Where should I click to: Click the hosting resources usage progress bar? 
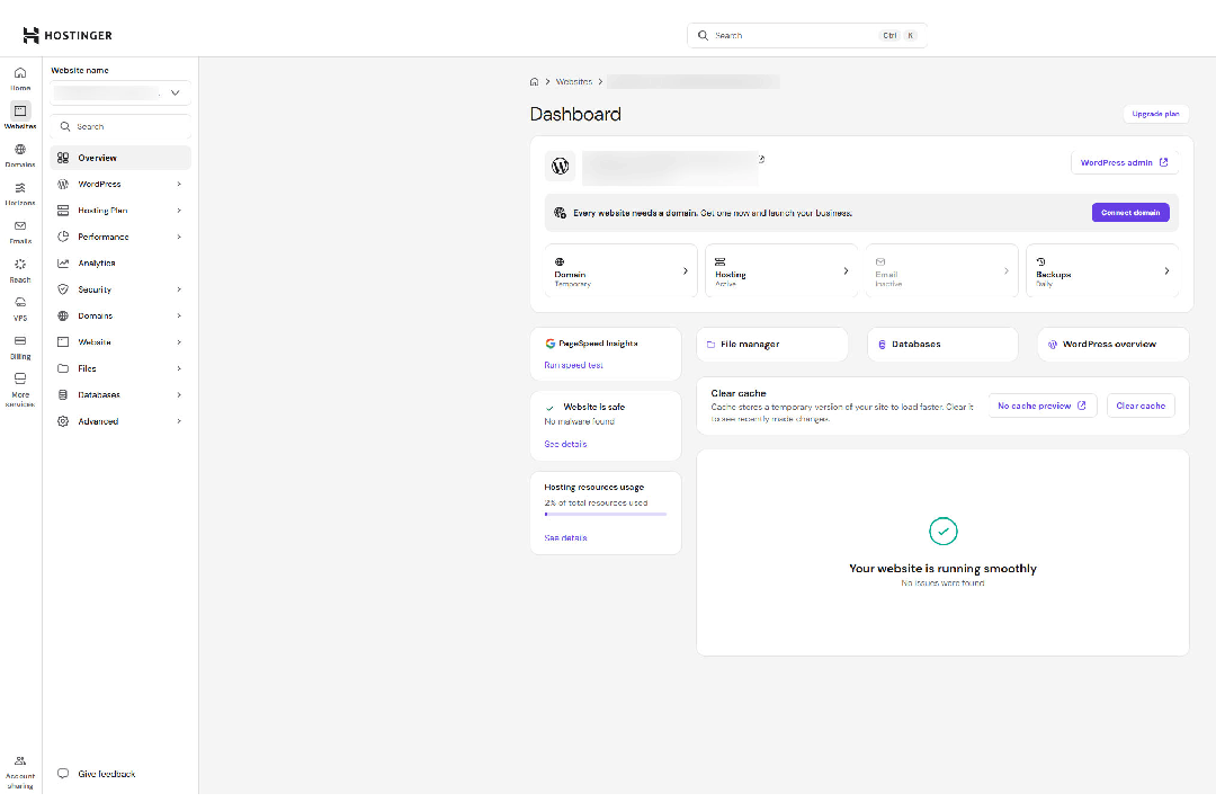coord(605,514)
